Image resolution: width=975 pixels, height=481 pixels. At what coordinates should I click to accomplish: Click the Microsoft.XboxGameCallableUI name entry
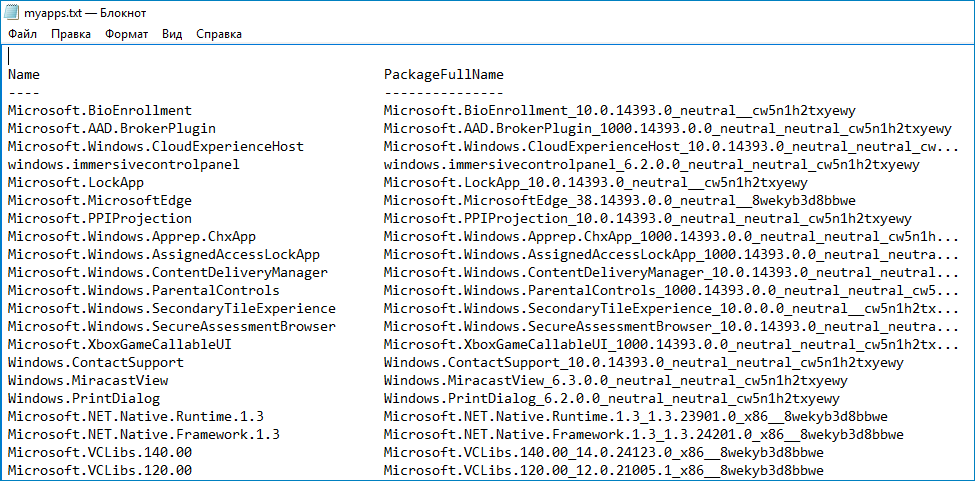point(120,344)
